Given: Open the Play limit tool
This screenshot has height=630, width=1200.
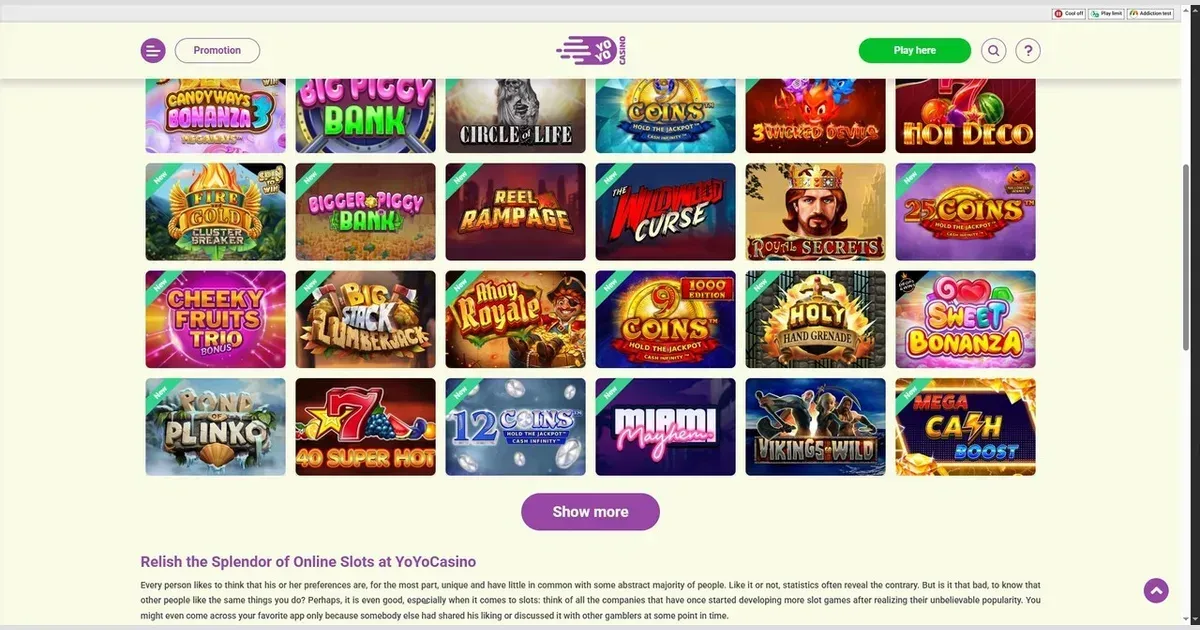Looking at the screenshot, I should click(x=1106, y=13).
